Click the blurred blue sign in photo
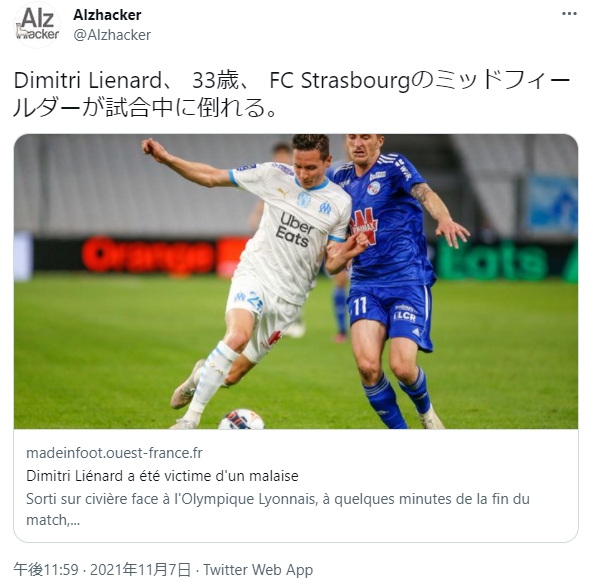Screen dimensions: 593x586 pos(552,204)
